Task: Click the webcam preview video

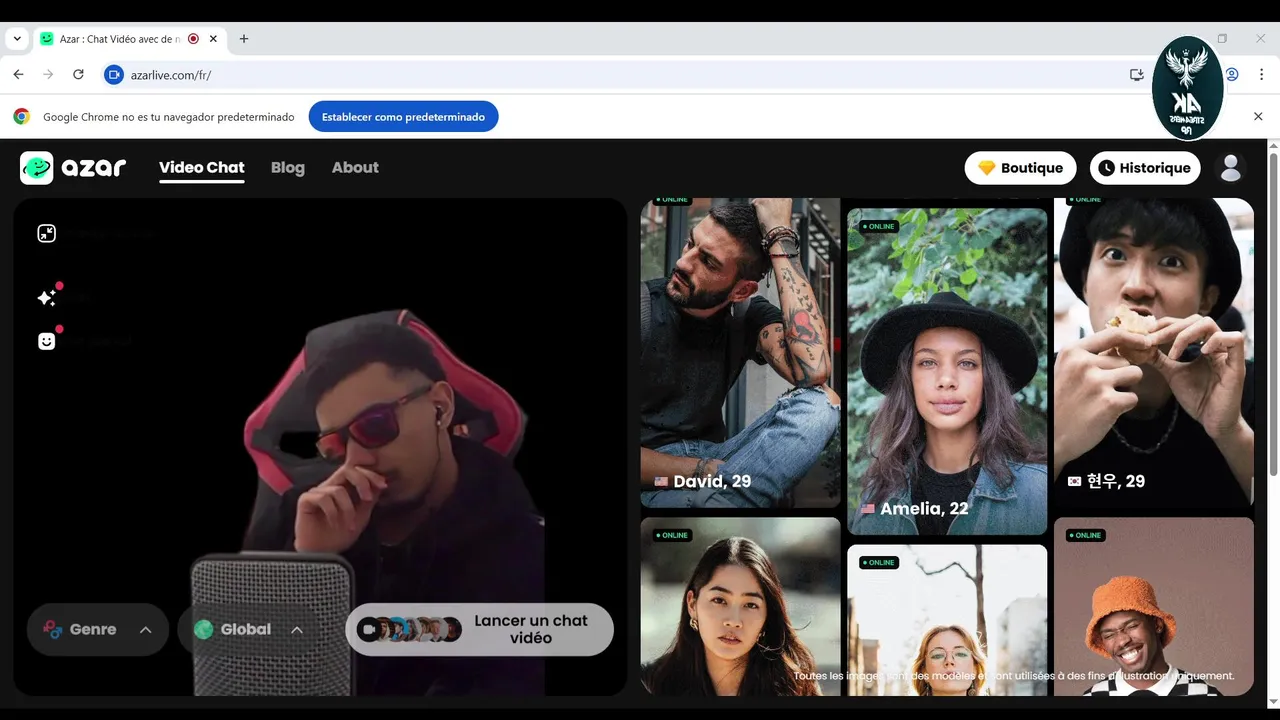Action: coord(320,447)
